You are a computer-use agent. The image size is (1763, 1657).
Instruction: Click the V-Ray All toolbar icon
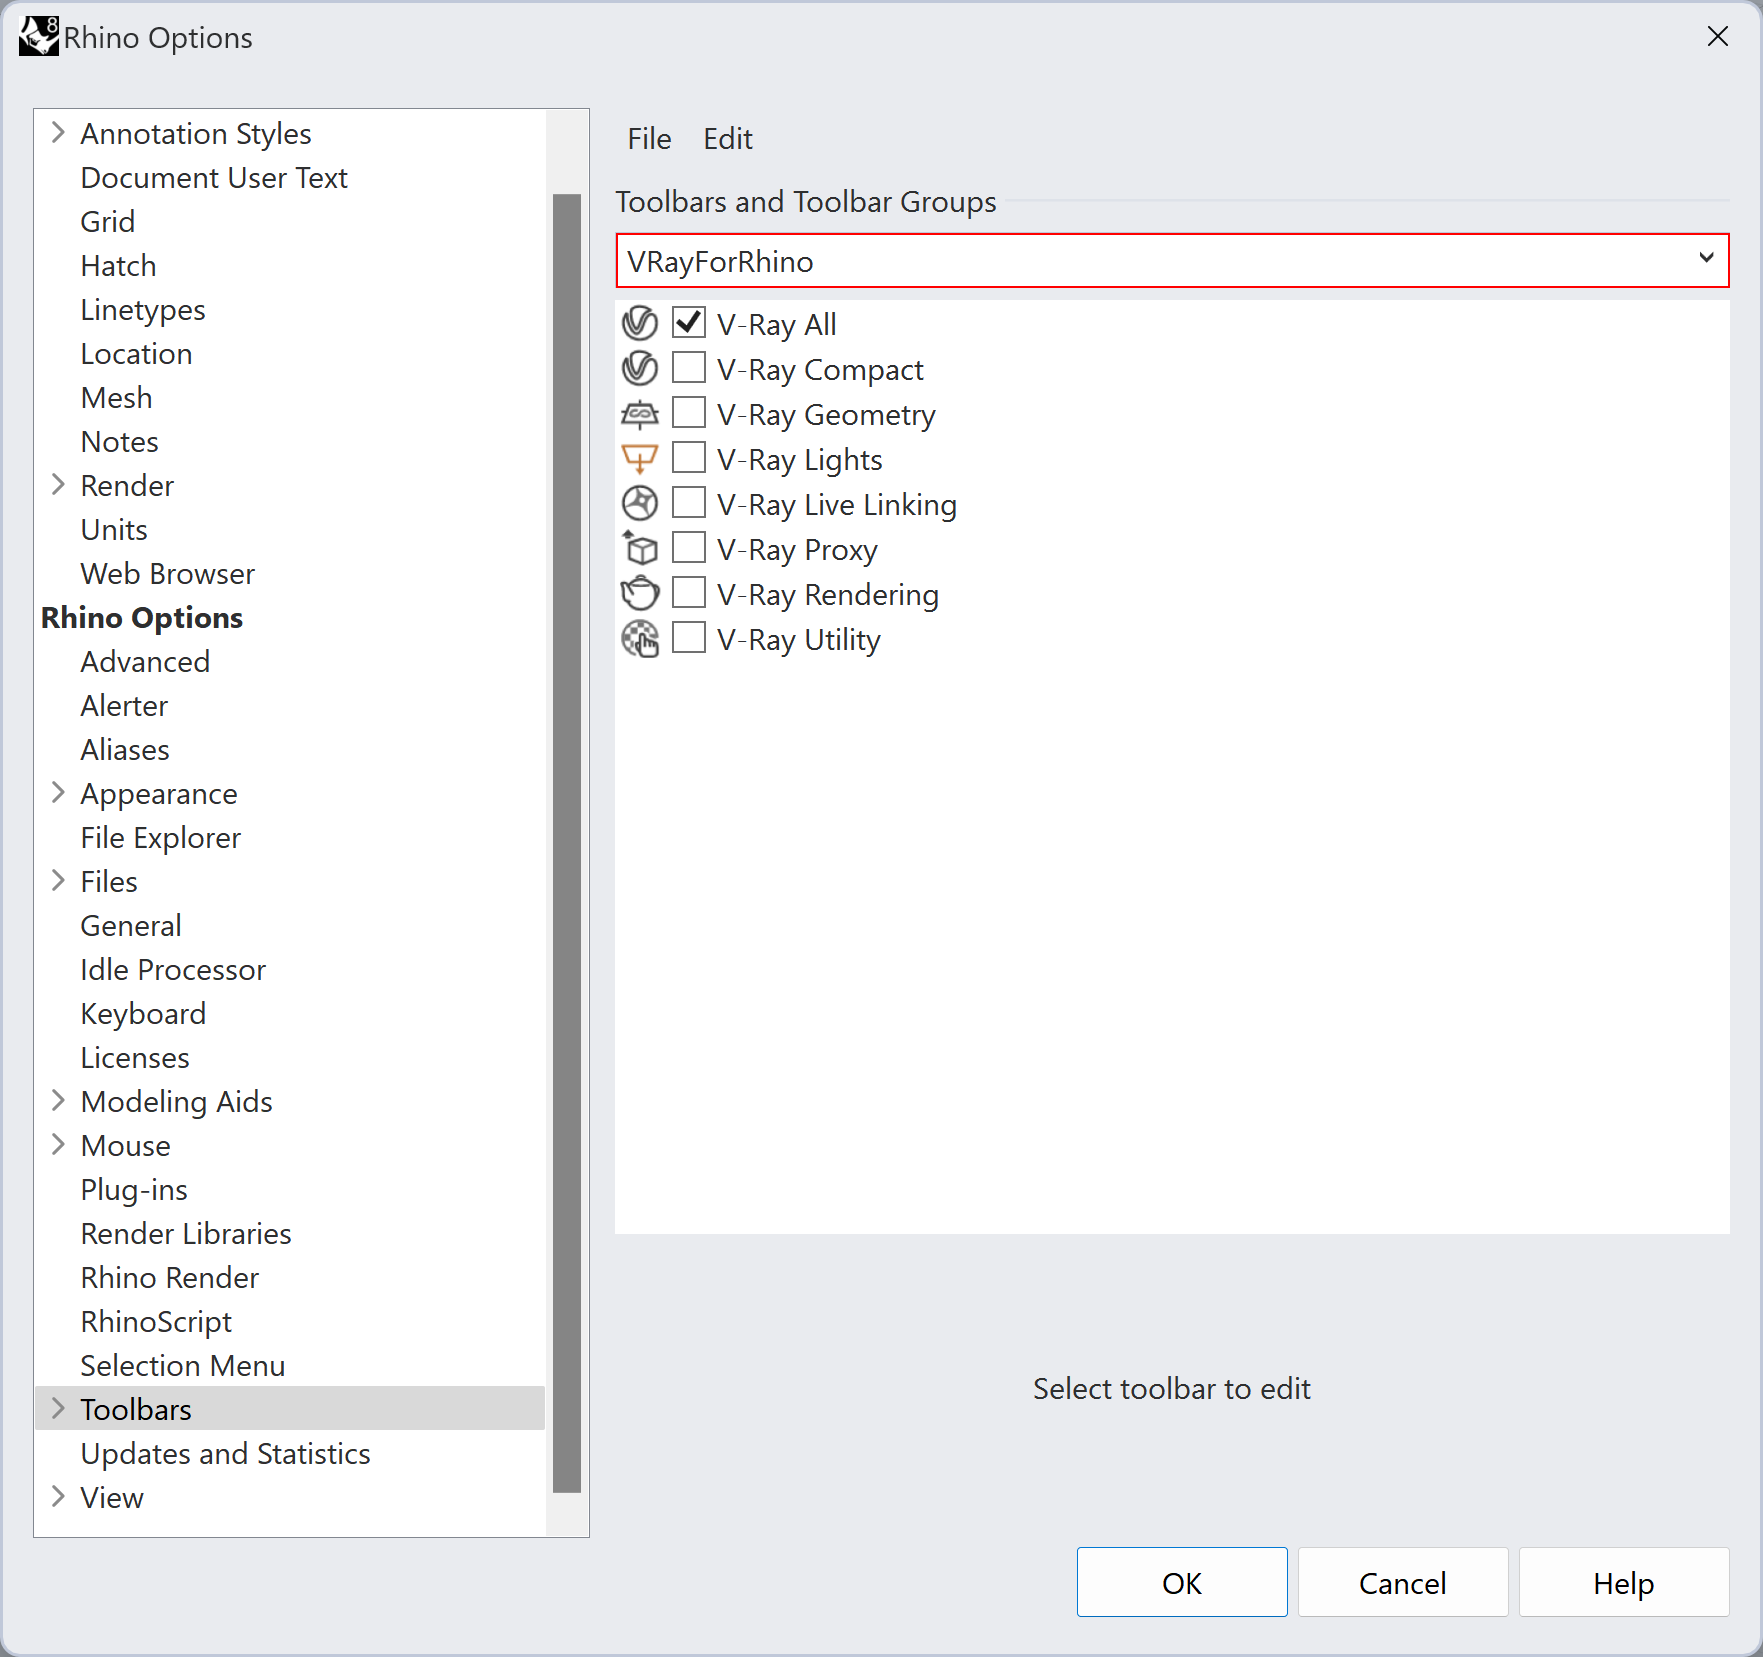pos(640,324)
